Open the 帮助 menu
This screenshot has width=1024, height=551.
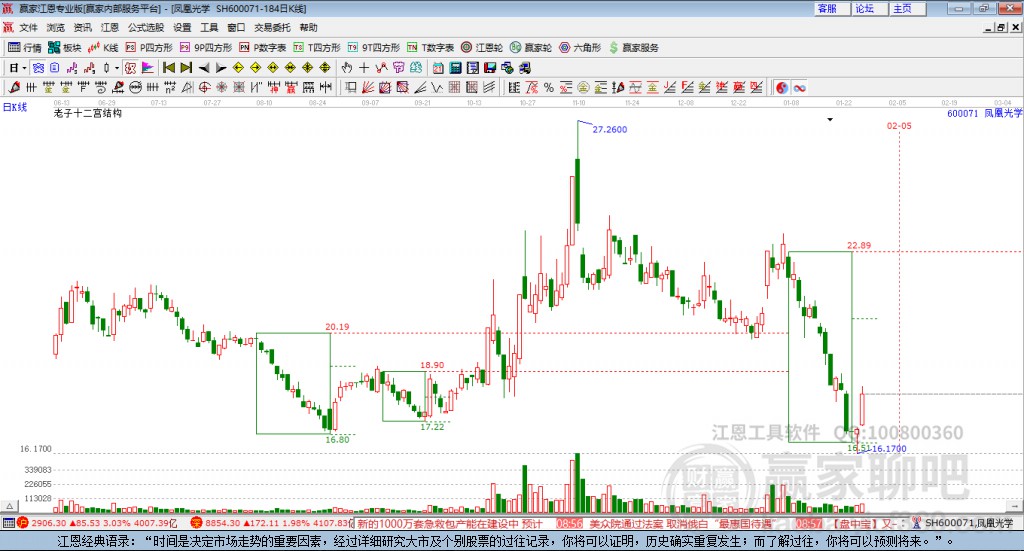point(308,27)
